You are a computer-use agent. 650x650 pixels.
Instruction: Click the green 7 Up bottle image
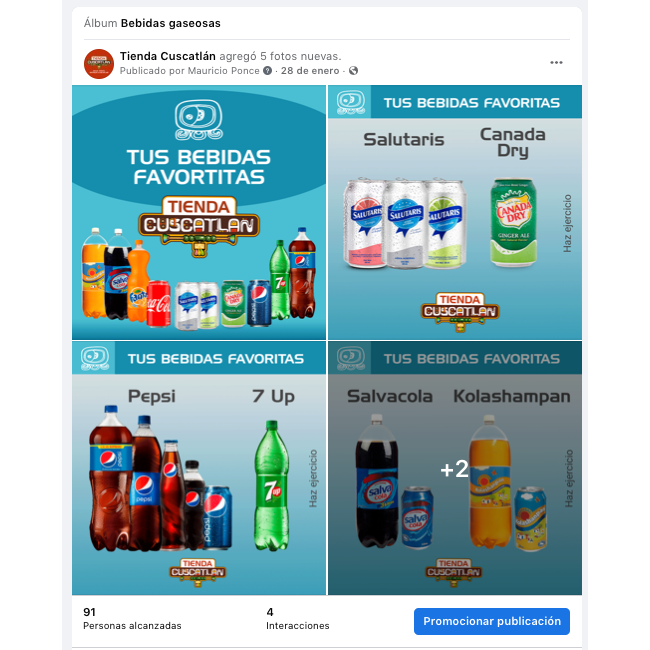pos(272,485)
